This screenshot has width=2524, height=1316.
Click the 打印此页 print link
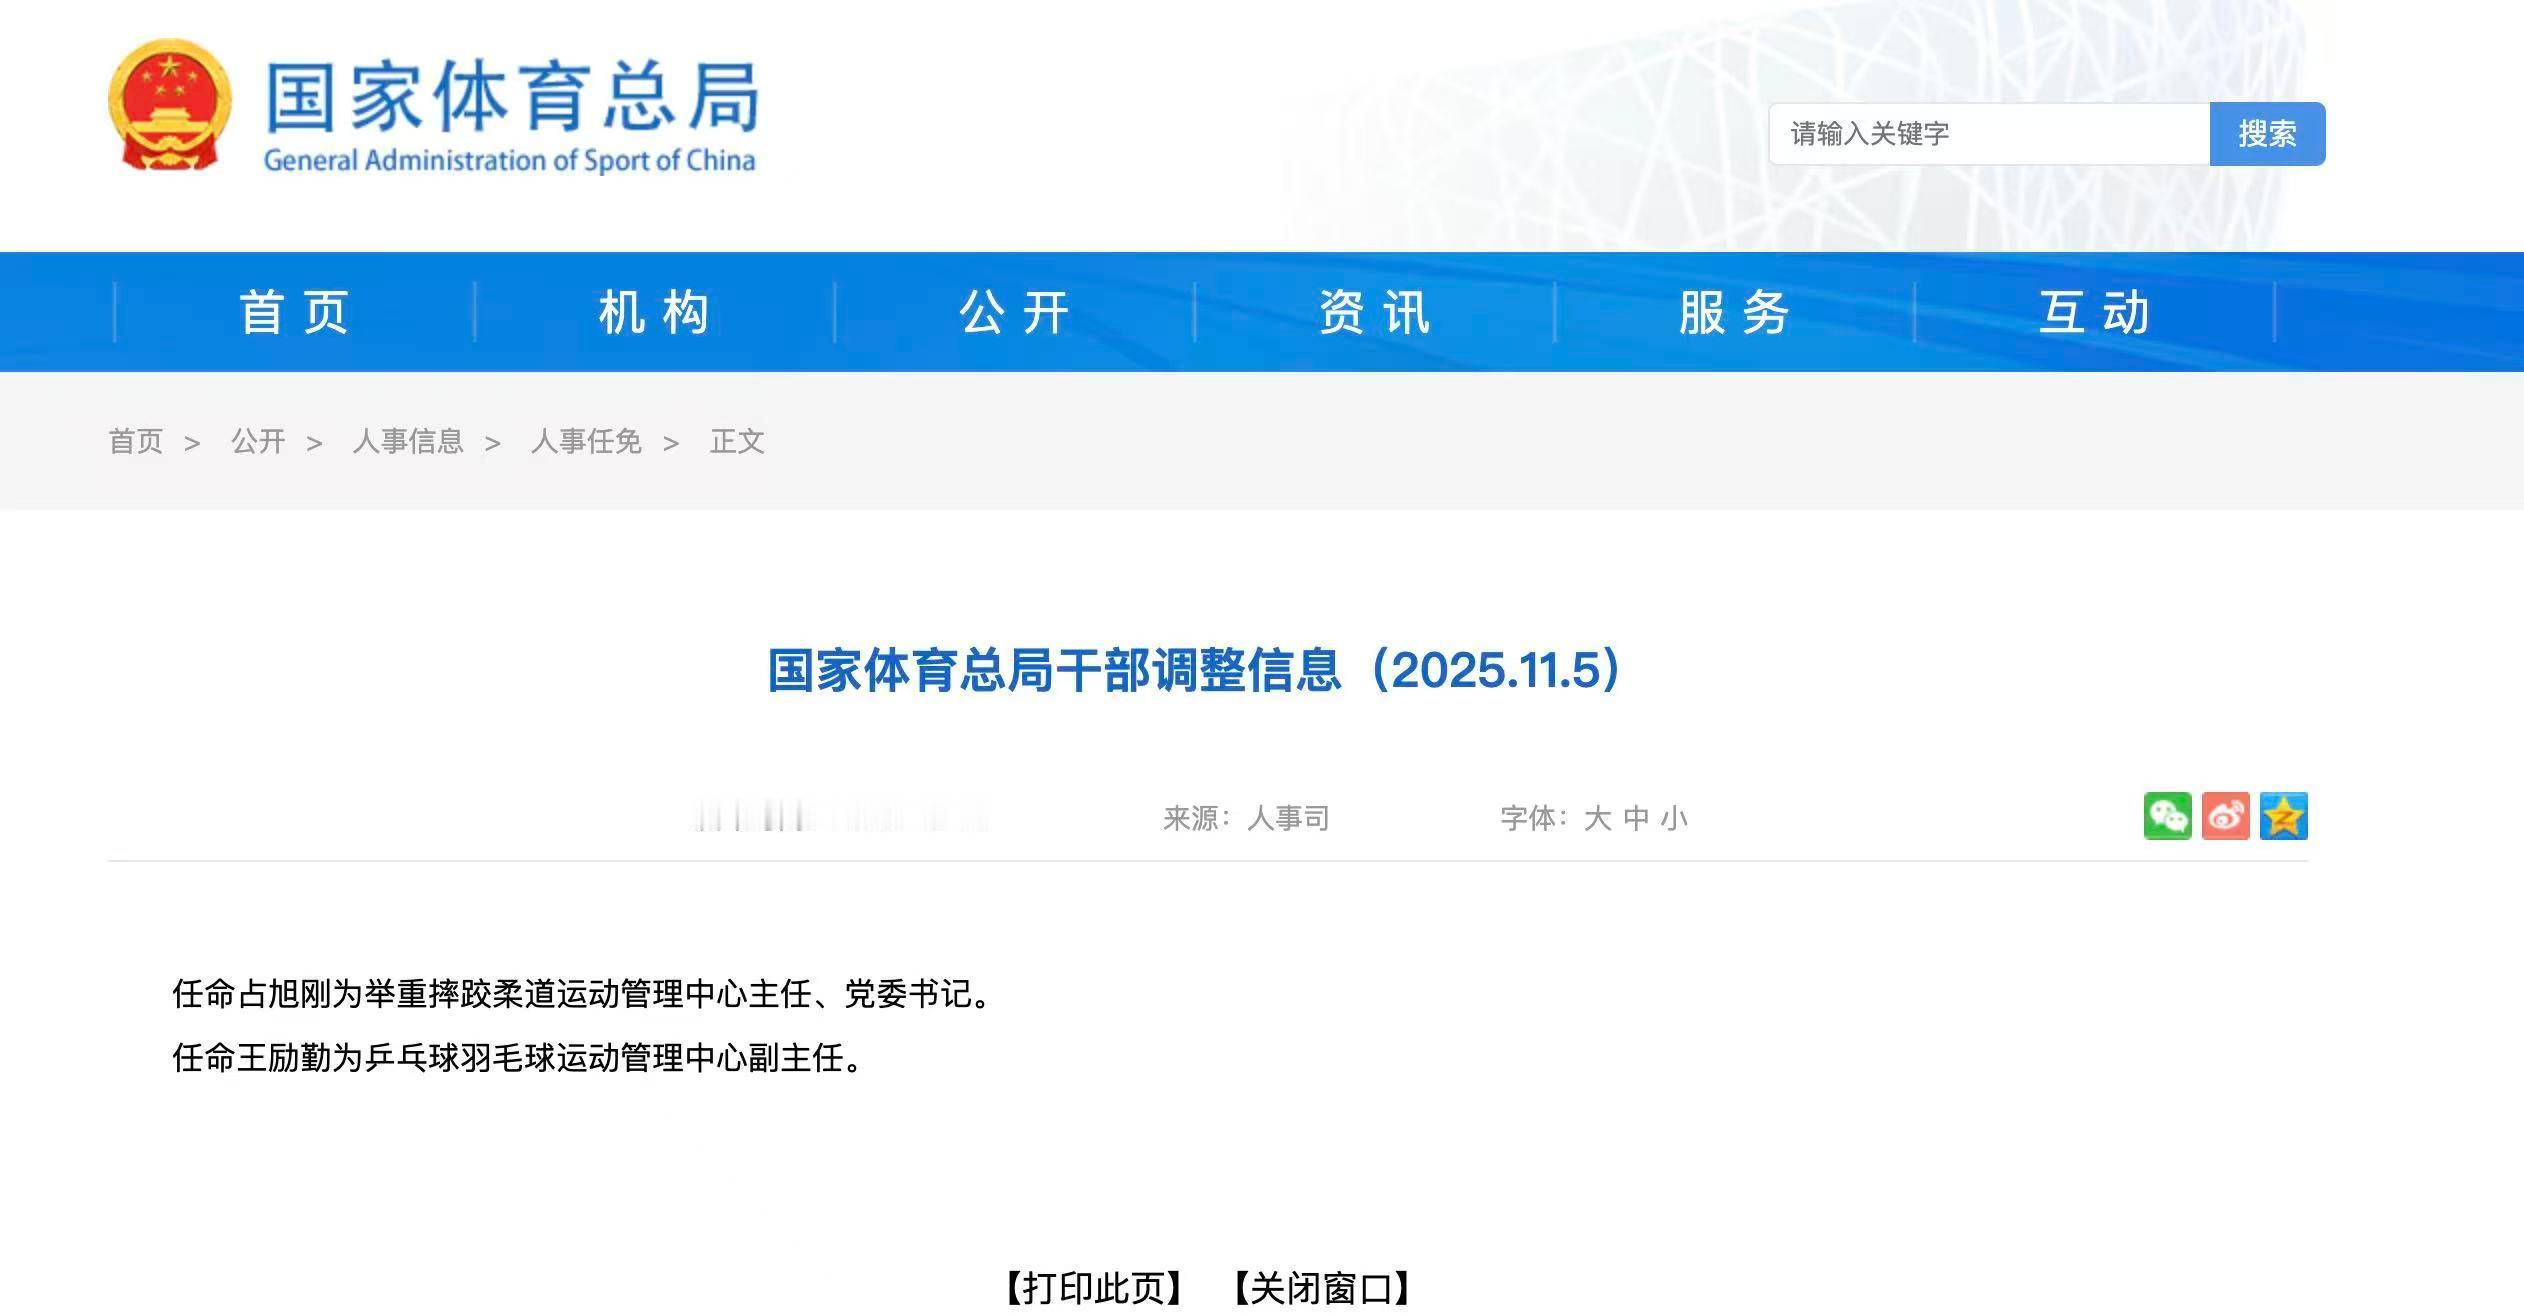coord(1094,1288)
